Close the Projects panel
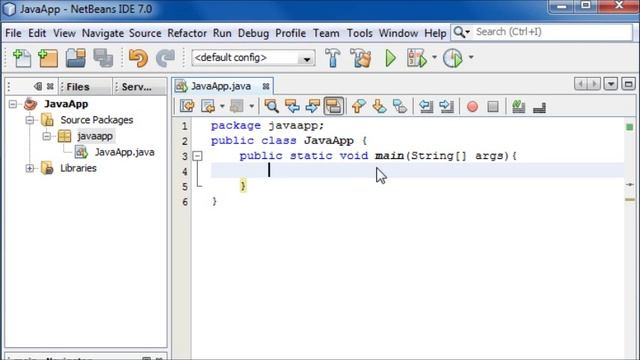 pyautogui.click(x=50, y=86)
